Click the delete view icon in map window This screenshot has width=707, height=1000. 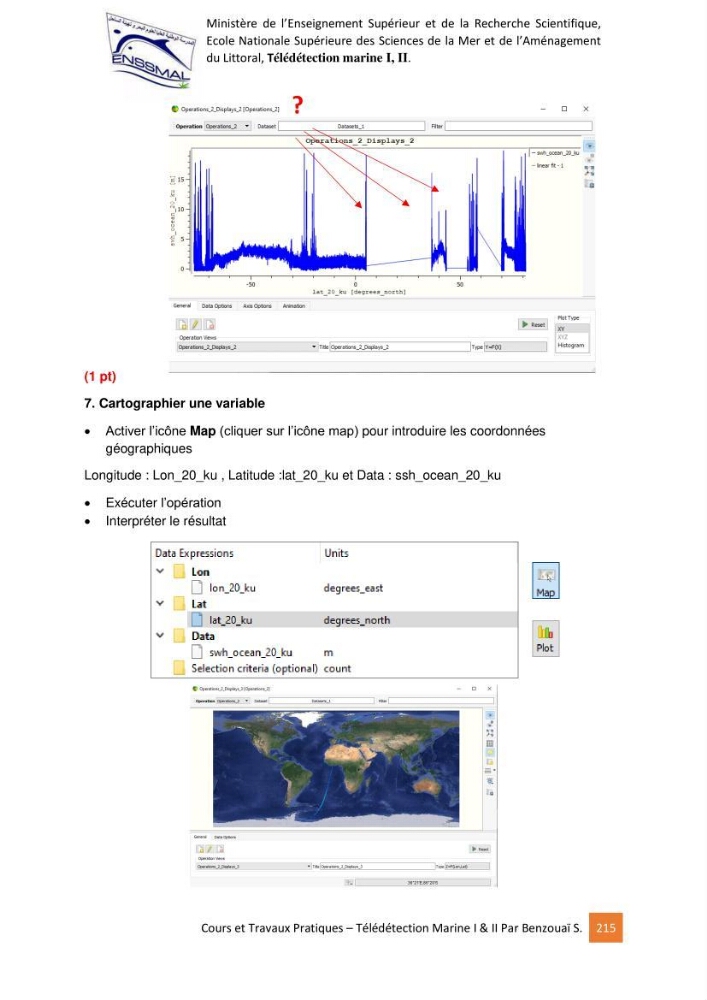219,849
